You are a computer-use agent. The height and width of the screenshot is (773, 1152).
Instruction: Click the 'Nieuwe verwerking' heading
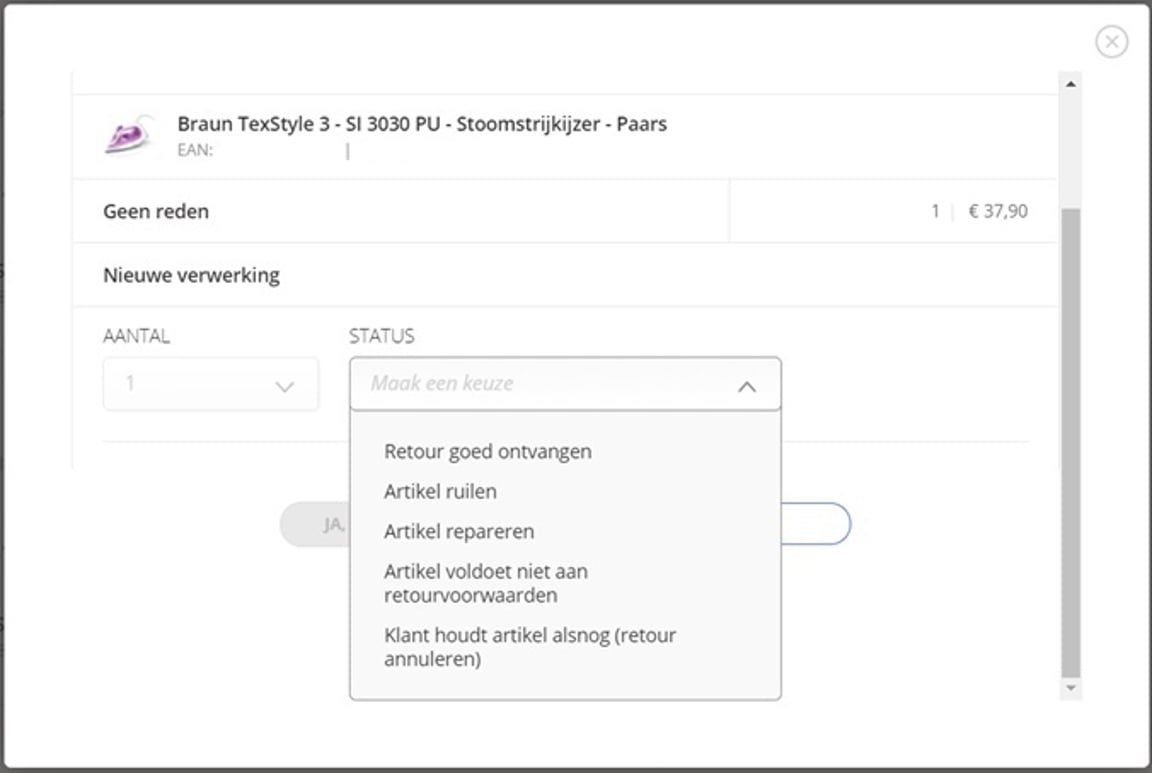pyautogui.click(x=191, y=275)
